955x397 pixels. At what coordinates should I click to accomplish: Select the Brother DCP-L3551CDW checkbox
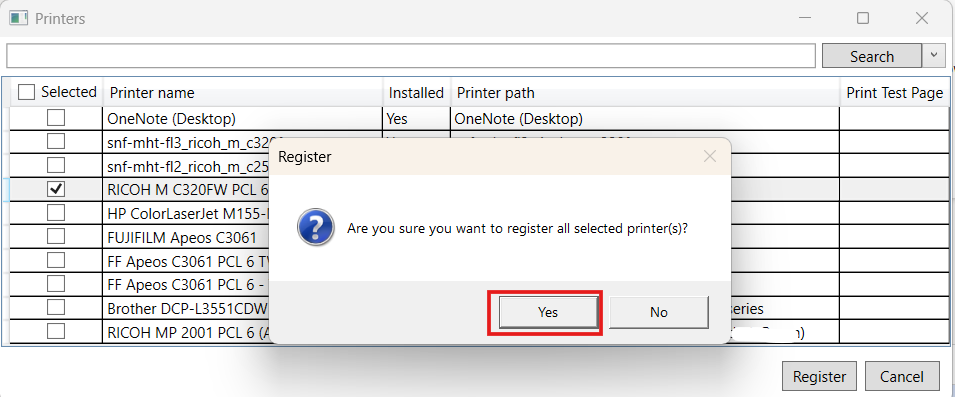coord(56,307)
